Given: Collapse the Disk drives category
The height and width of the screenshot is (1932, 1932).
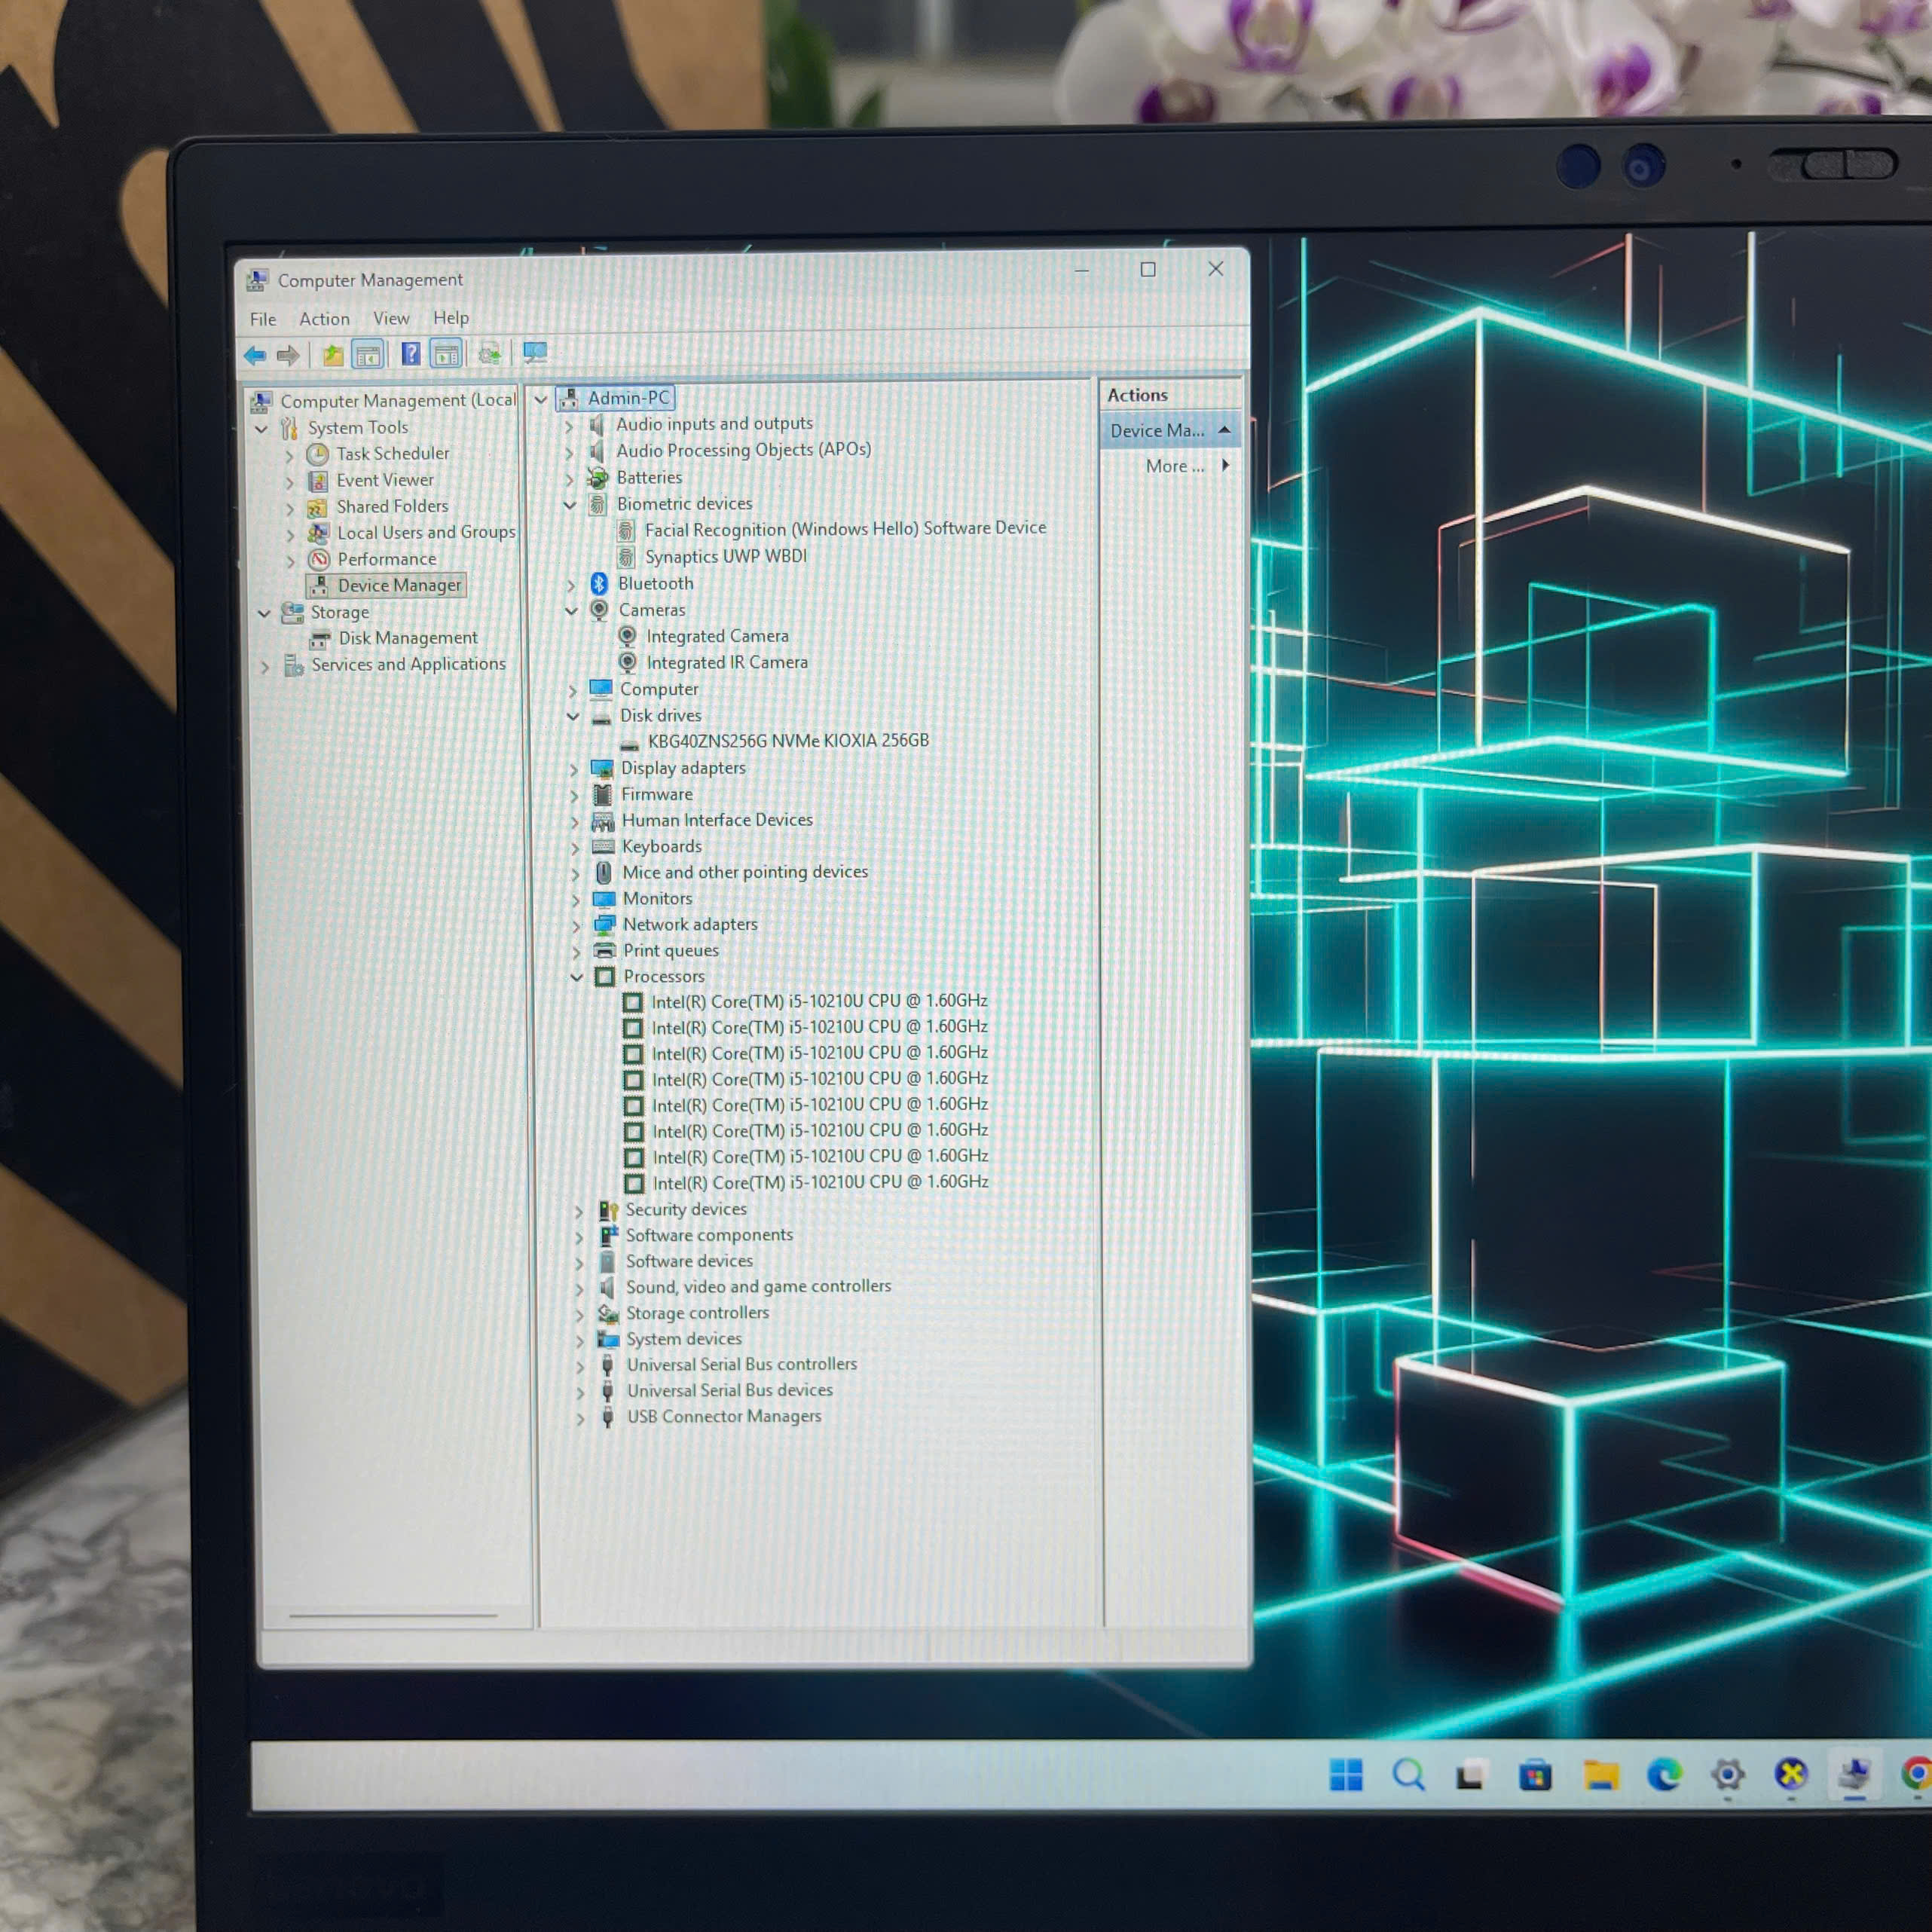Looking at the screenshot, I should (573, 716).
